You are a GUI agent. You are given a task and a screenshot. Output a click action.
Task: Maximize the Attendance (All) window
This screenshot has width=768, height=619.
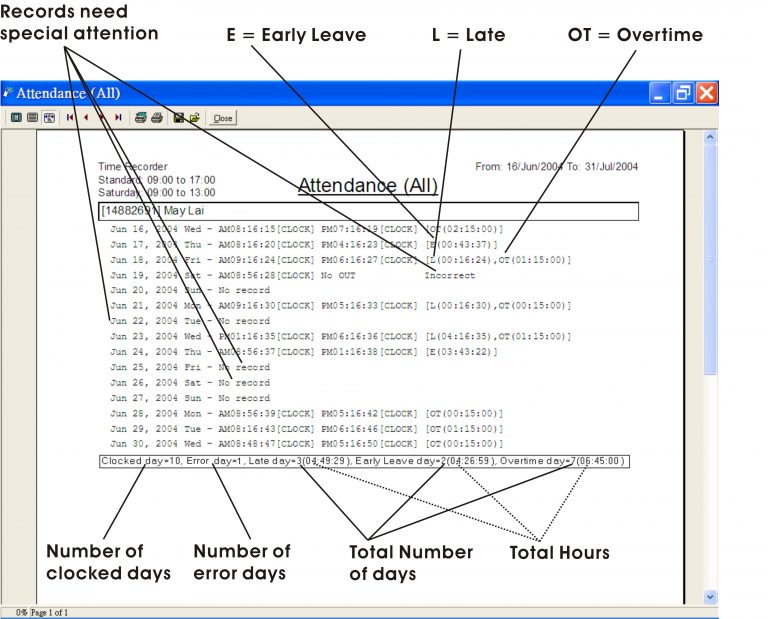pos(683,93)
